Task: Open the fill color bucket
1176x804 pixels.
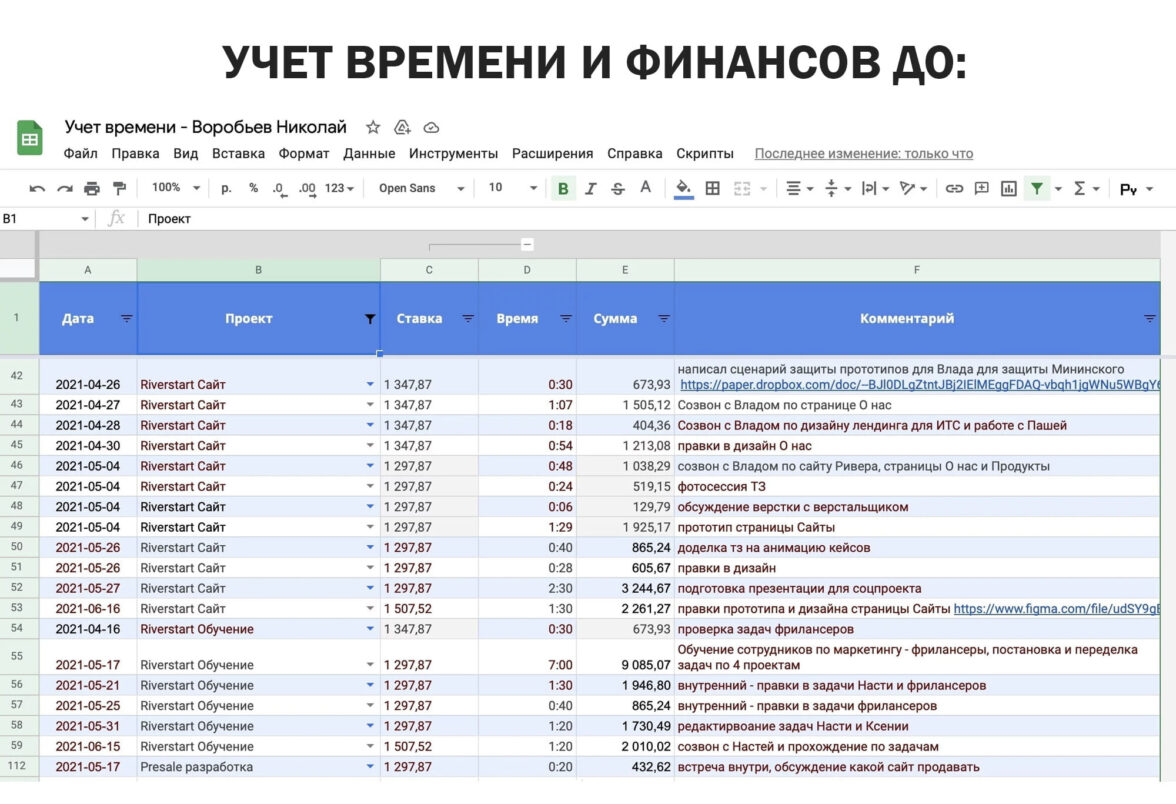Action: pyautogui.click(x=684, y=188)
